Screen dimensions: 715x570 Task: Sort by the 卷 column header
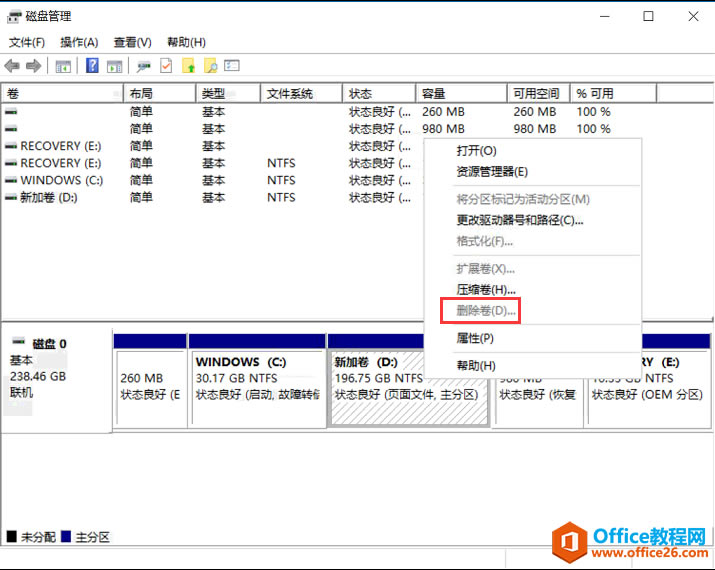tap(62, 94)
